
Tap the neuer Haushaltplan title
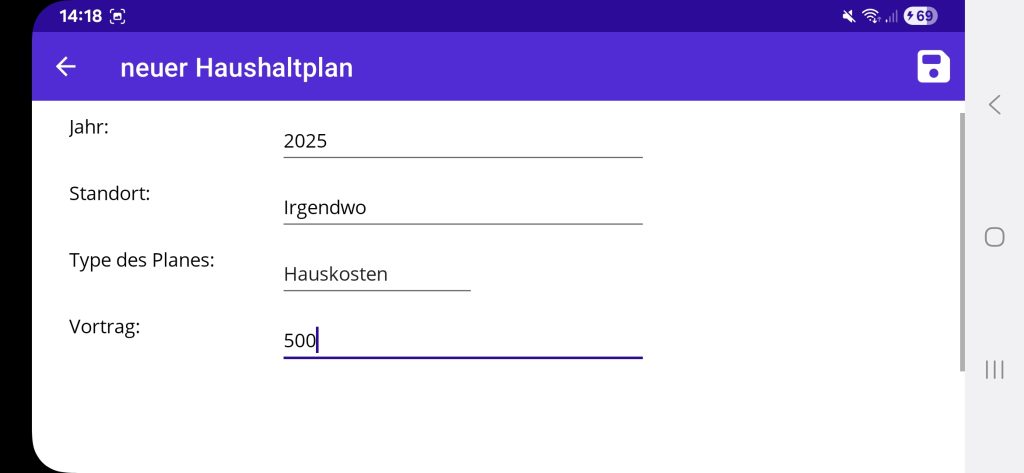[236, 67]
